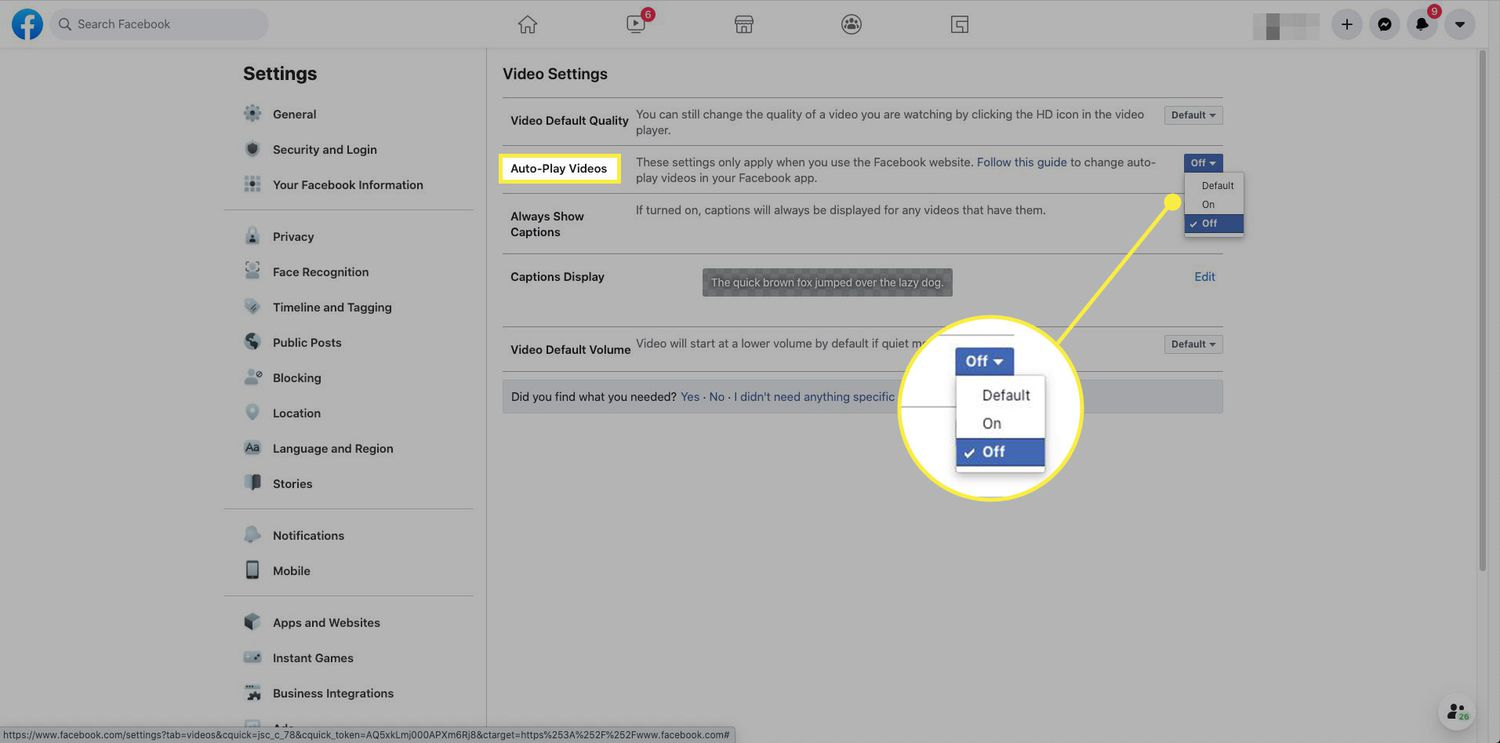1500x743 pixels.
Task: Select Timeline and Tagging settings
Action: (x=332, y=307)
